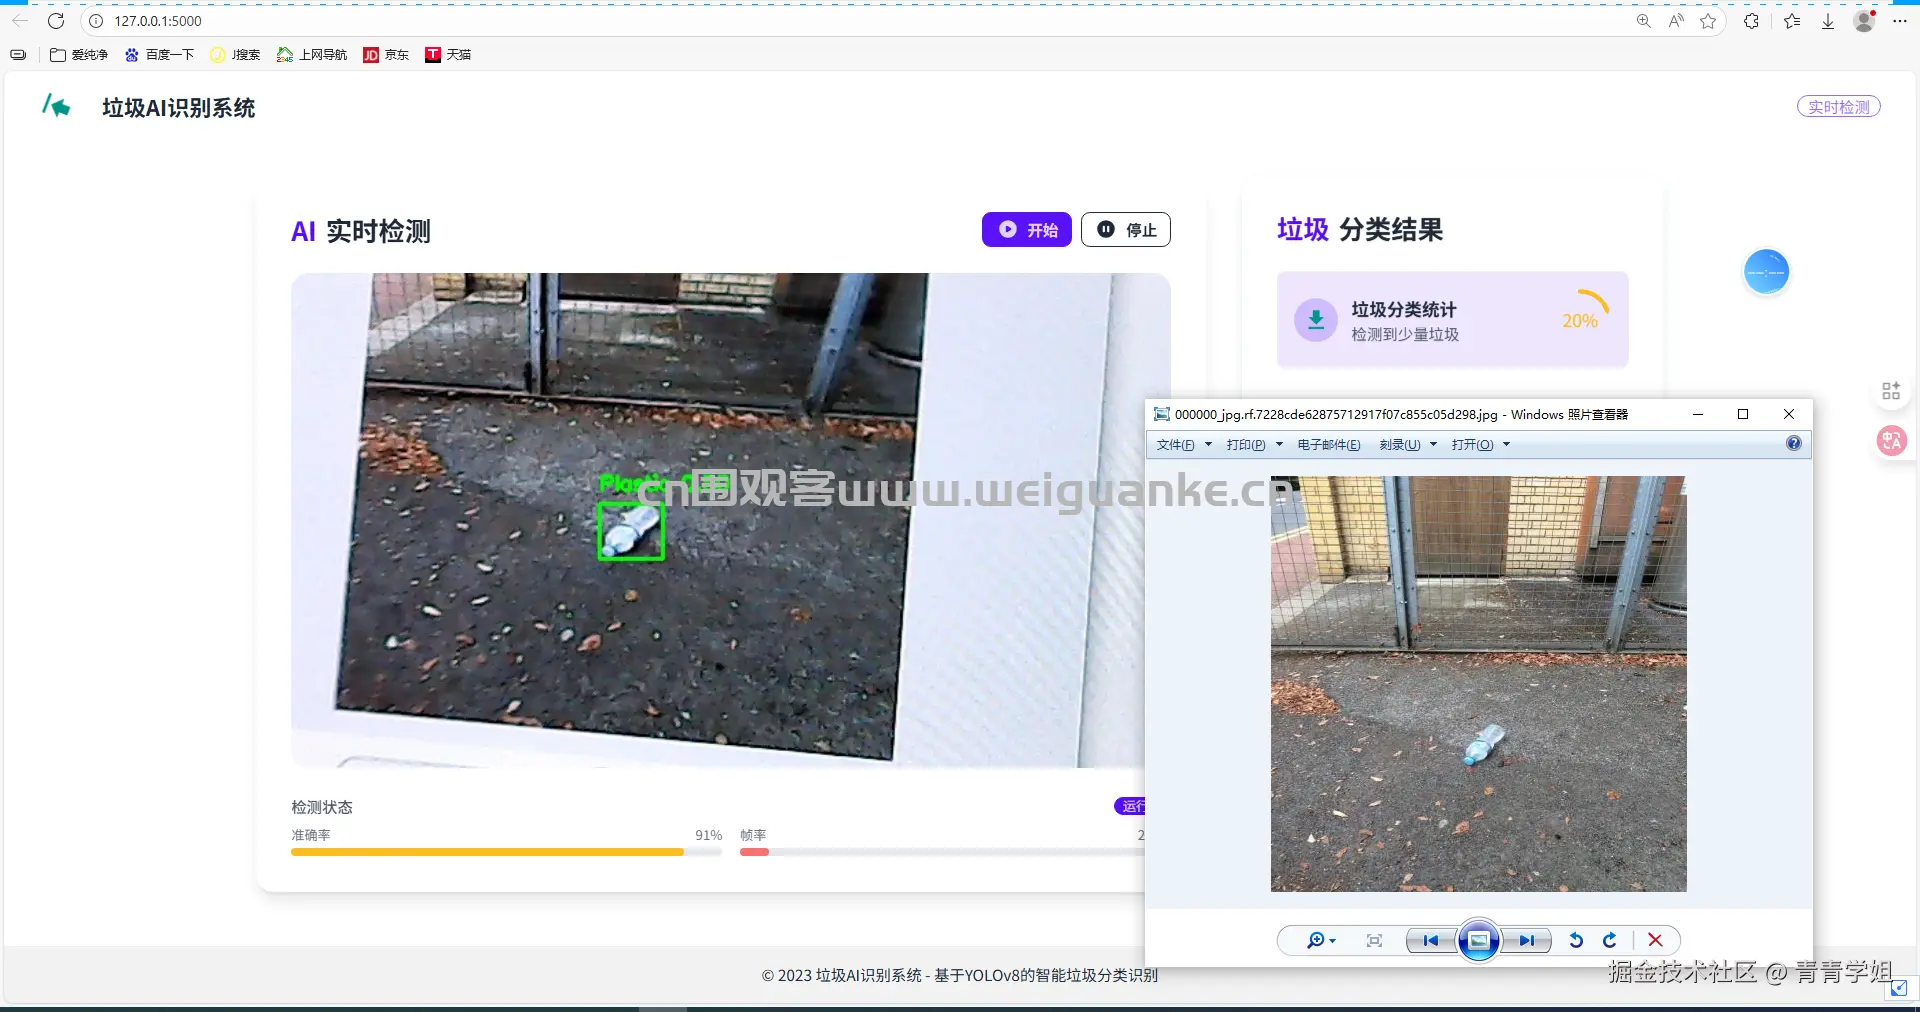Open Photo Viewer help
The image size is (1920, 1012).
pyautogui.click(x=1794, y=444)
